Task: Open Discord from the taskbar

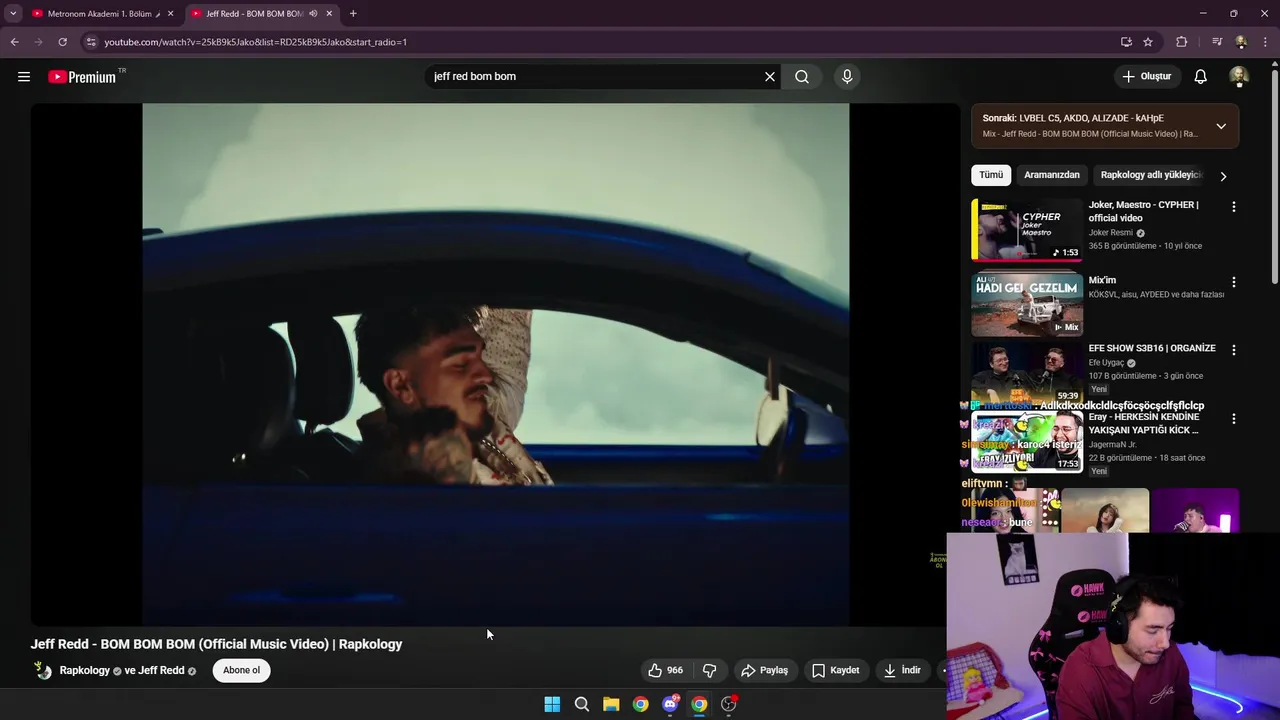Action: (670, 704)
